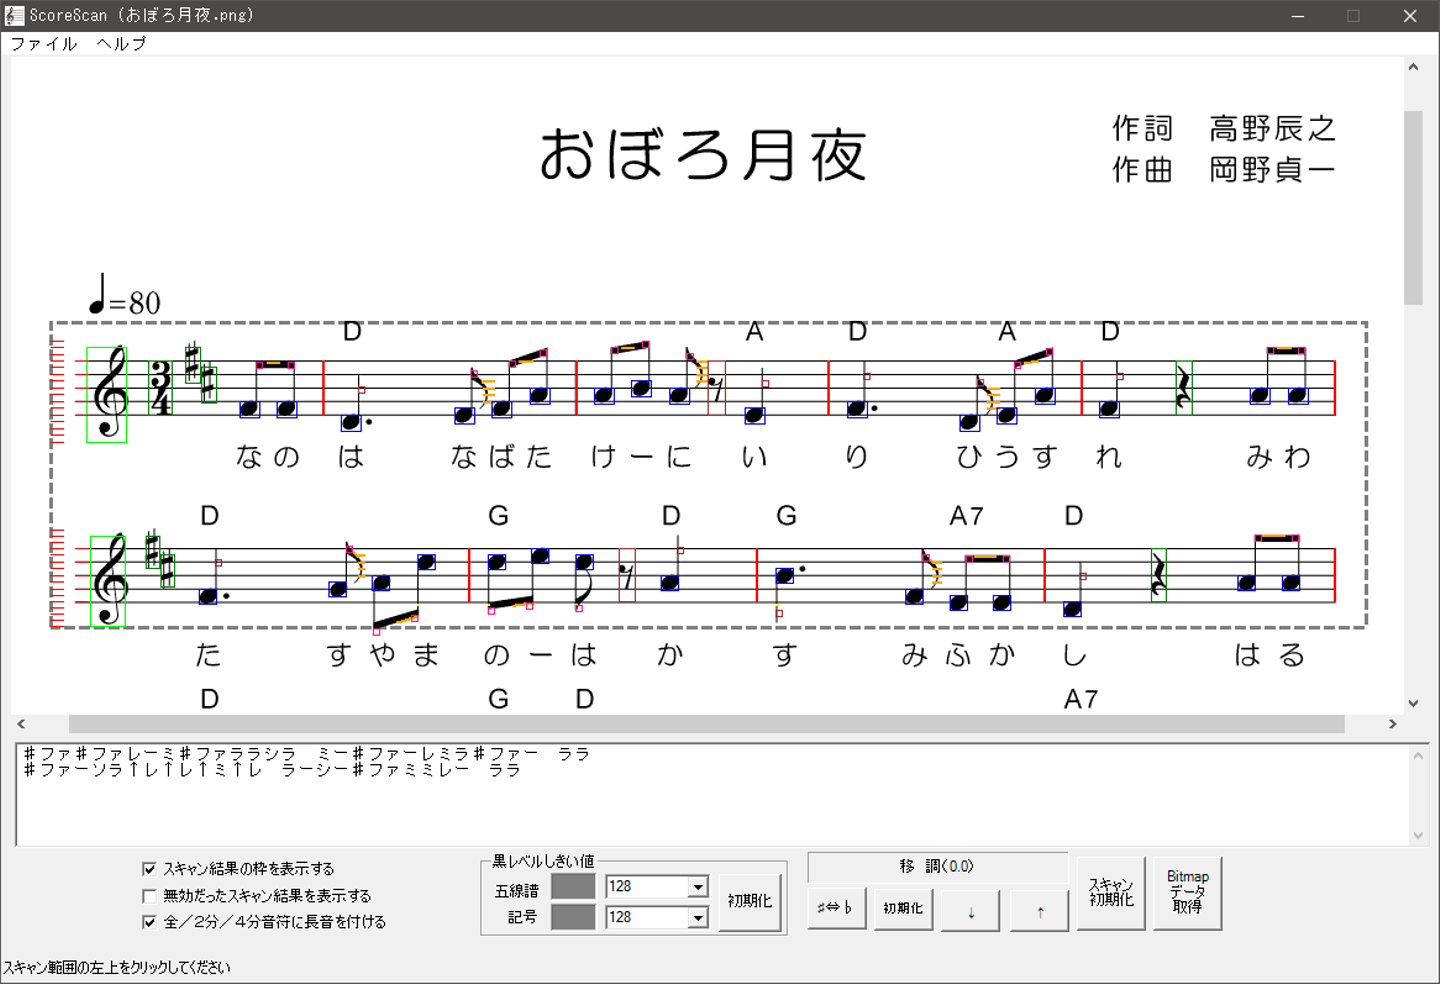
Task: Click the score view's scroll right arrow
Action: pyautogui.click(x=1392, y=724)
